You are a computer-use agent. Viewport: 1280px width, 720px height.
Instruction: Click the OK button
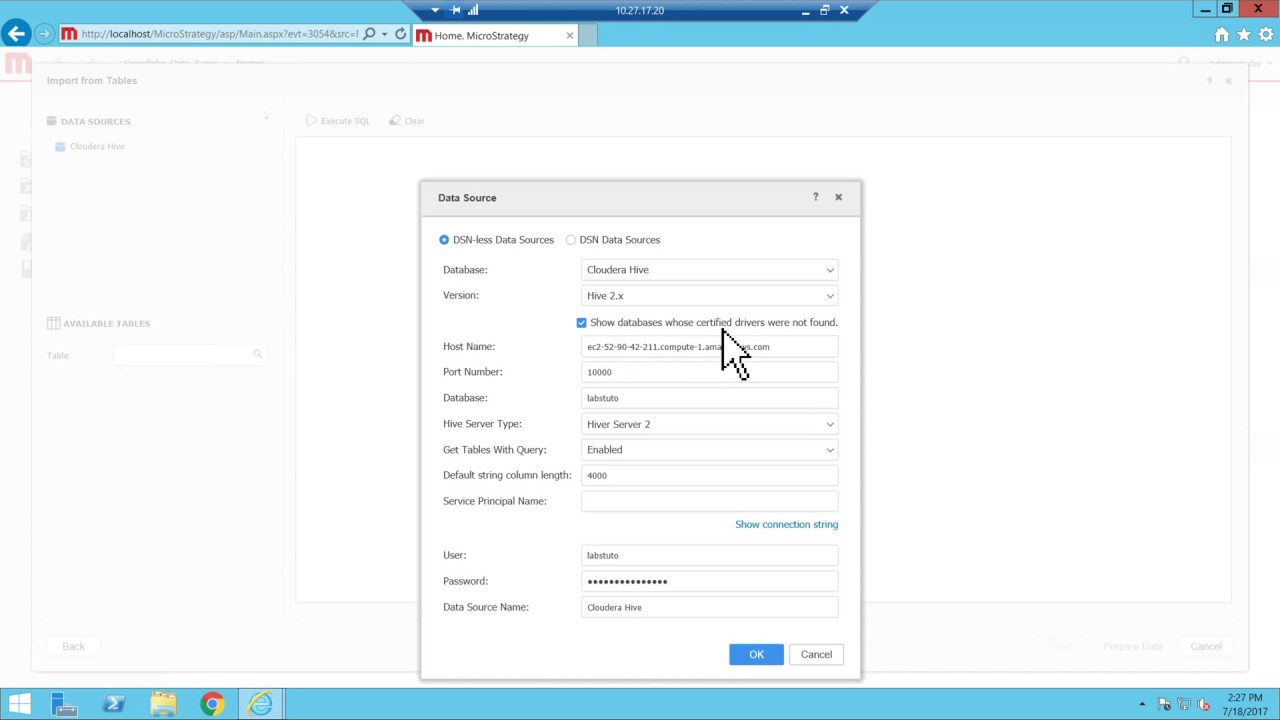757,655
